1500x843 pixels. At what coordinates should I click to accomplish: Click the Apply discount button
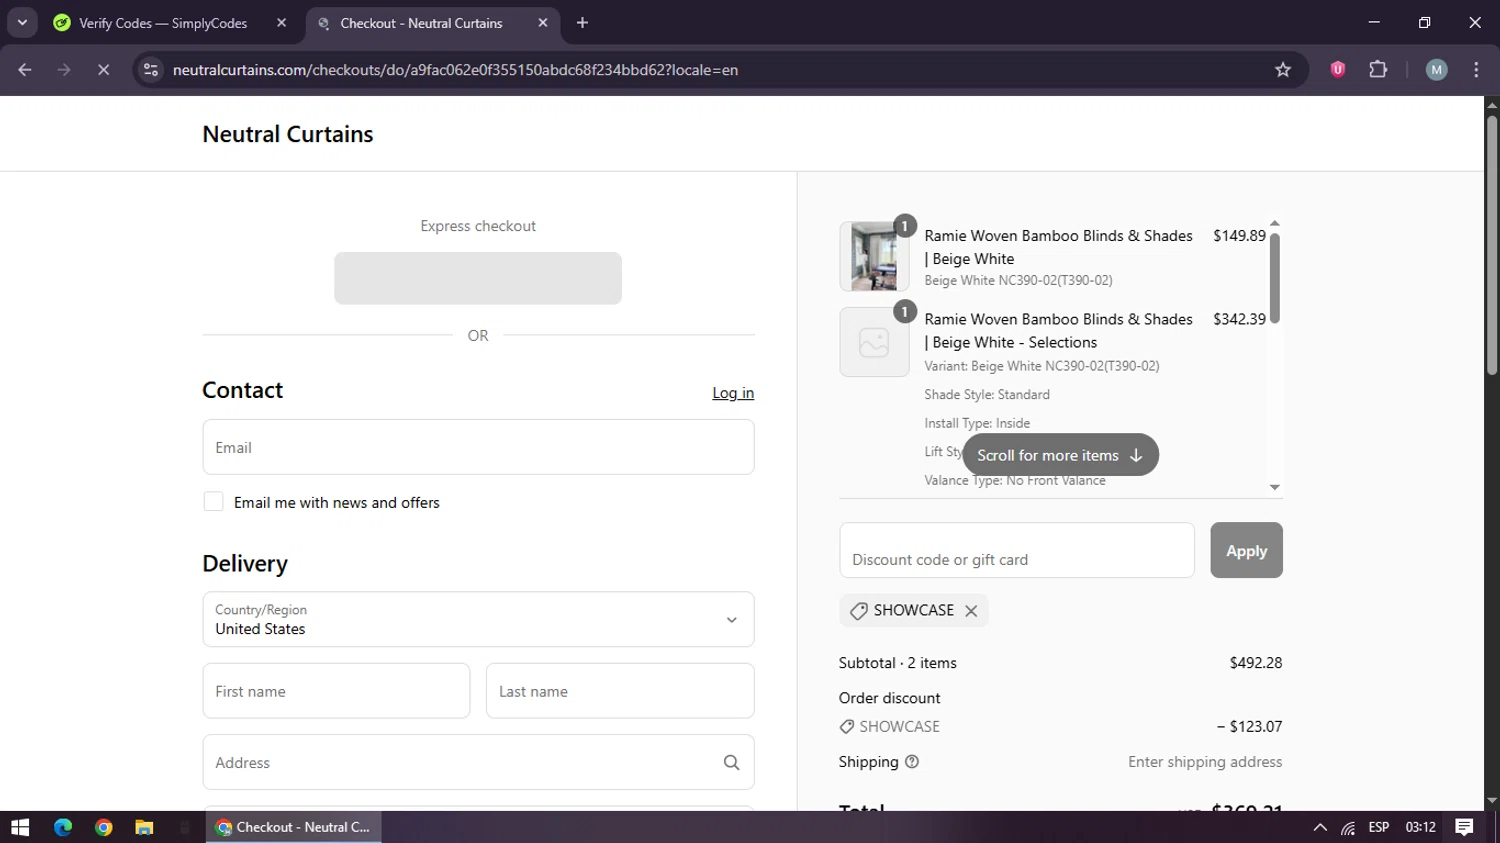[x=1246, y=550]
